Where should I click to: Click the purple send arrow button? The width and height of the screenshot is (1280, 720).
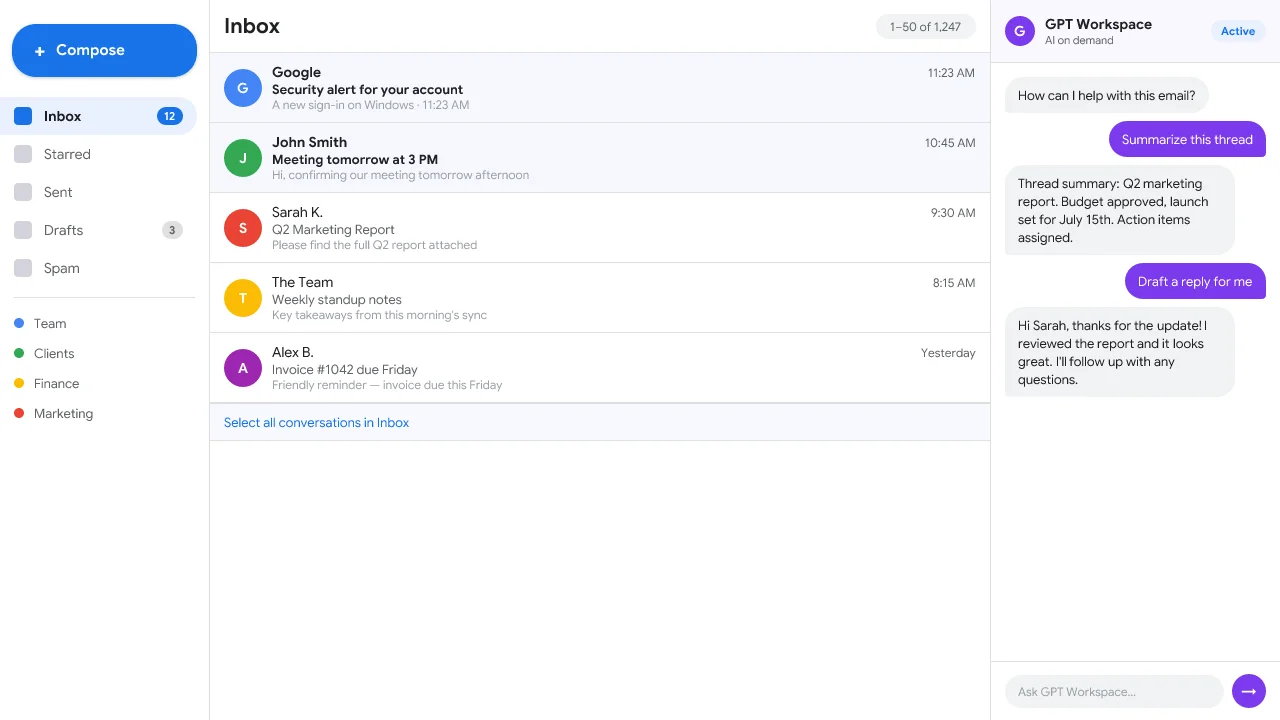tap(1249, 691)
